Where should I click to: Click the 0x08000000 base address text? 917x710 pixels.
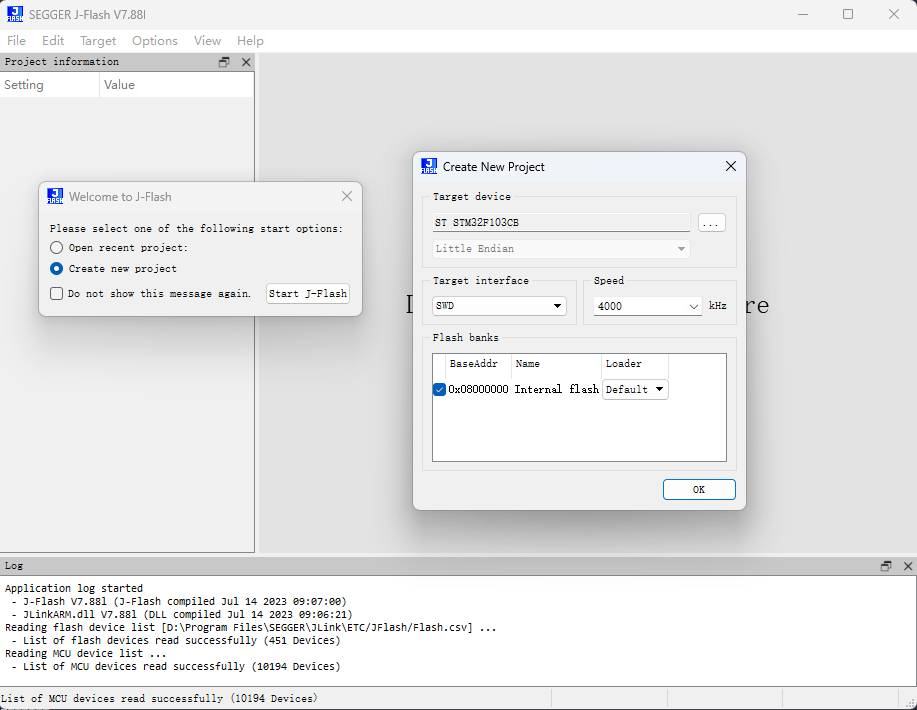[478, 390]
